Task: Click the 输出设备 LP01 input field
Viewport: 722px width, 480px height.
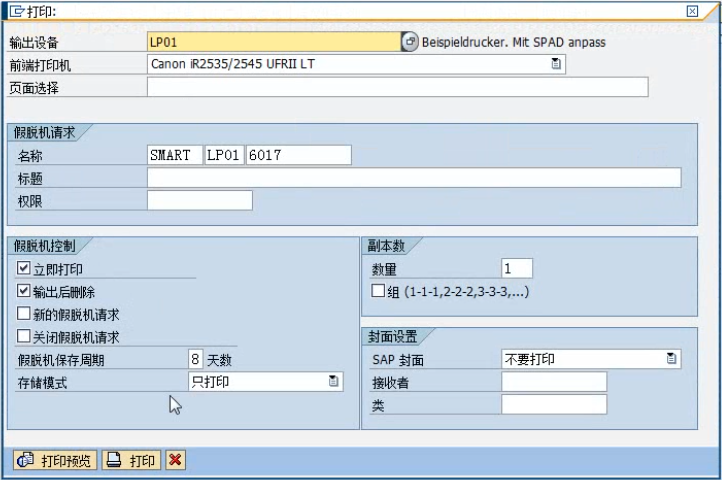Action: (273, 42)
